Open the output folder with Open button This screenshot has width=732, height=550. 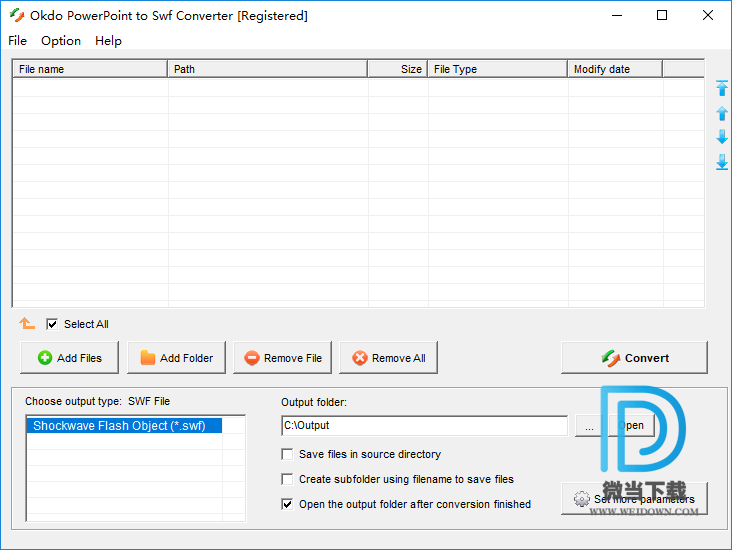[631, 426]
